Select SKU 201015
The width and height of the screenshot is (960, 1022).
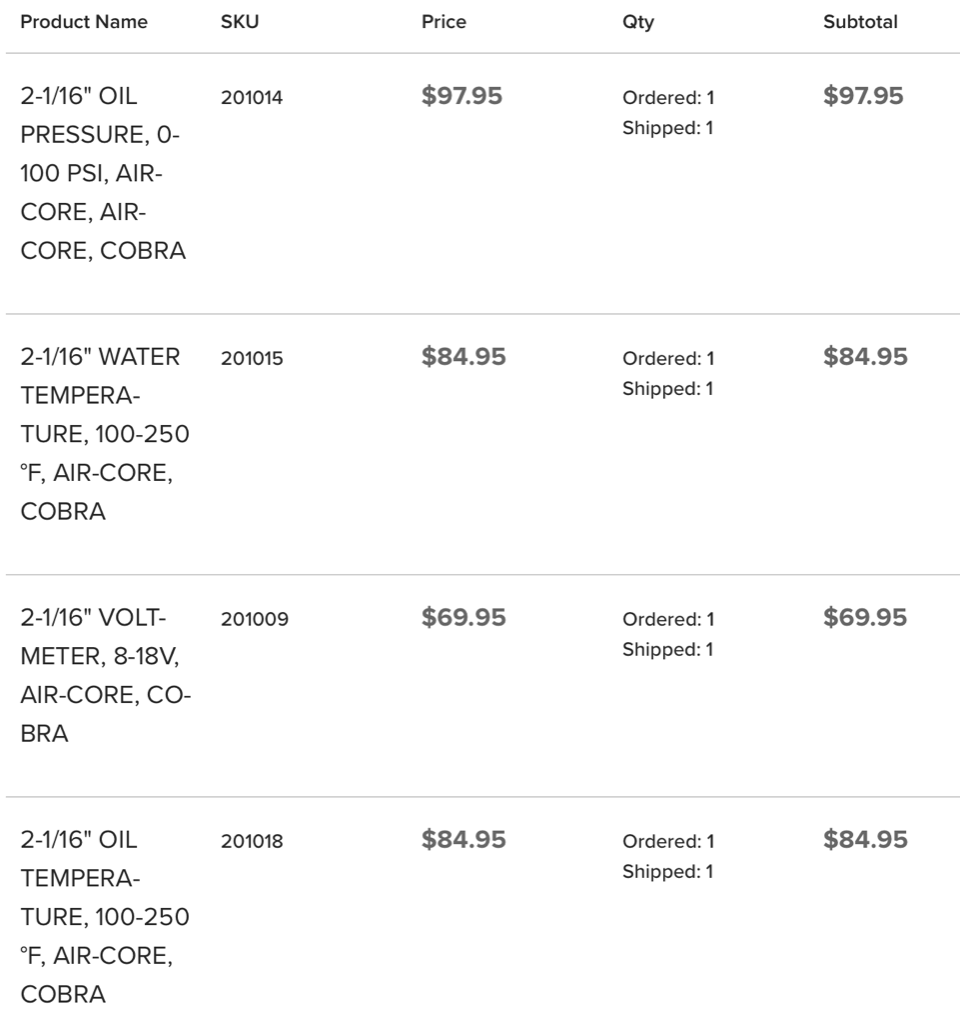pyautogui.click(x=252, y=358)
